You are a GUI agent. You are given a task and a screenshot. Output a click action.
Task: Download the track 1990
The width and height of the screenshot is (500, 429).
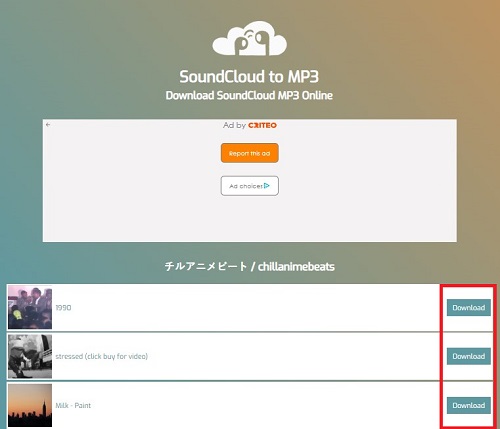point(469,307)
